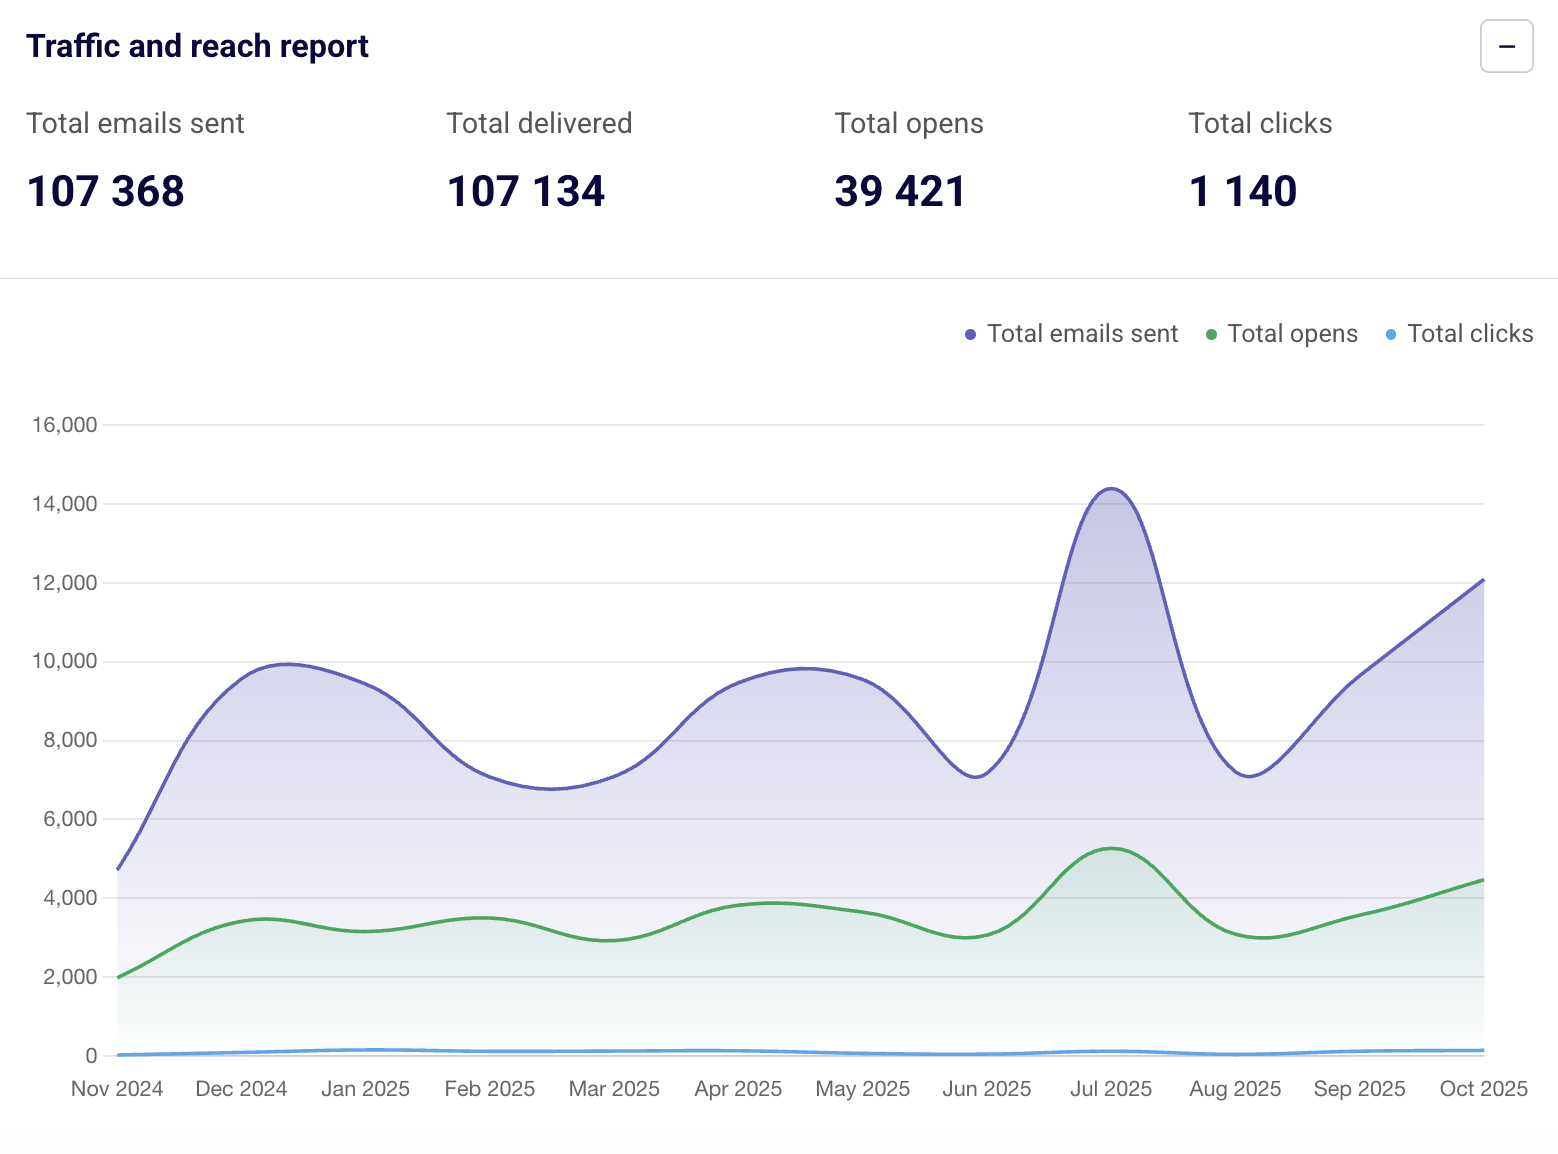
Task: Click the purple Total emails sent legend dot
Action: pyautogui.click(x=970, y=335)
